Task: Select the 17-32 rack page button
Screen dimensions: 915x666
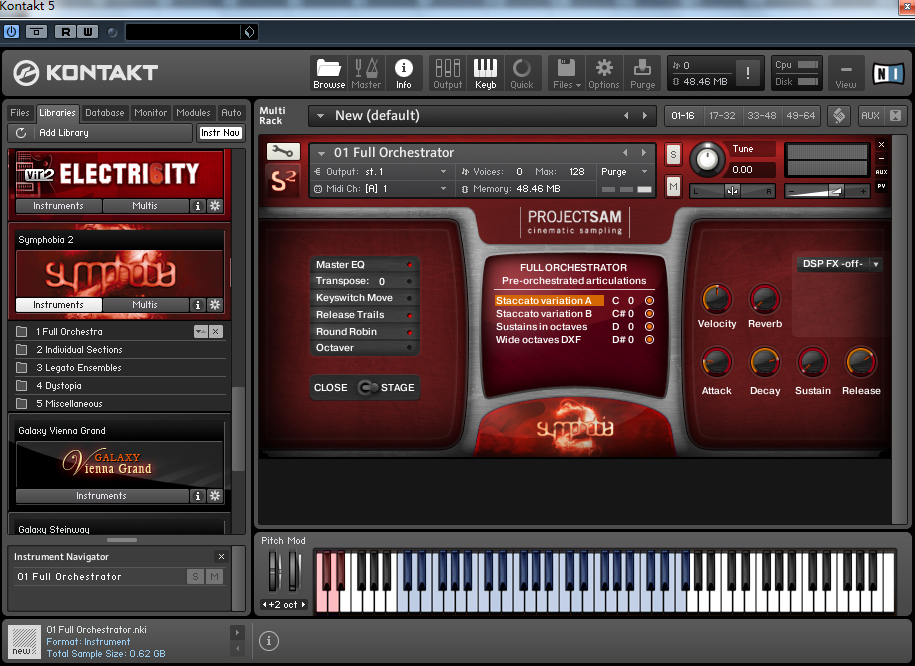Action: [x=722, y=116]
